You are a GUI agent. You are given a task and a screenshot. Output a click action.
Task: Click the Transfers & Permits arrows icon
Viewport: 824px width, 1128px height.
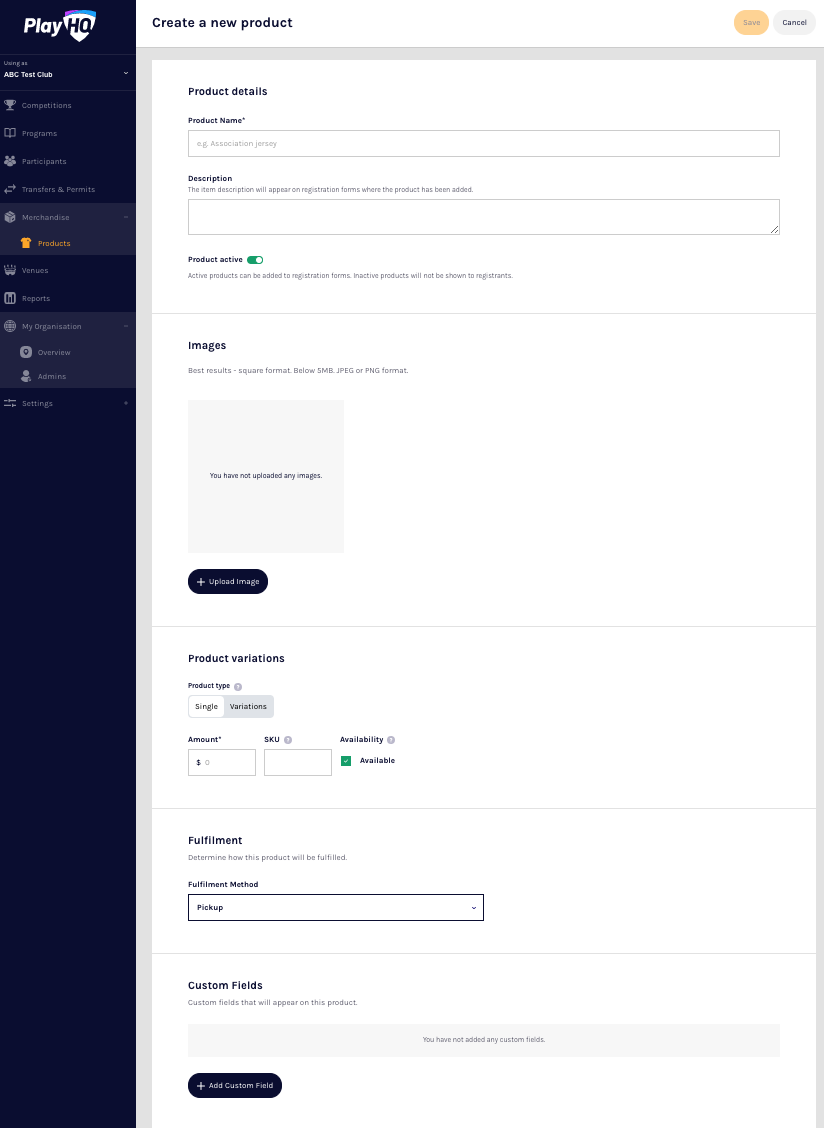tap(10, 189)
